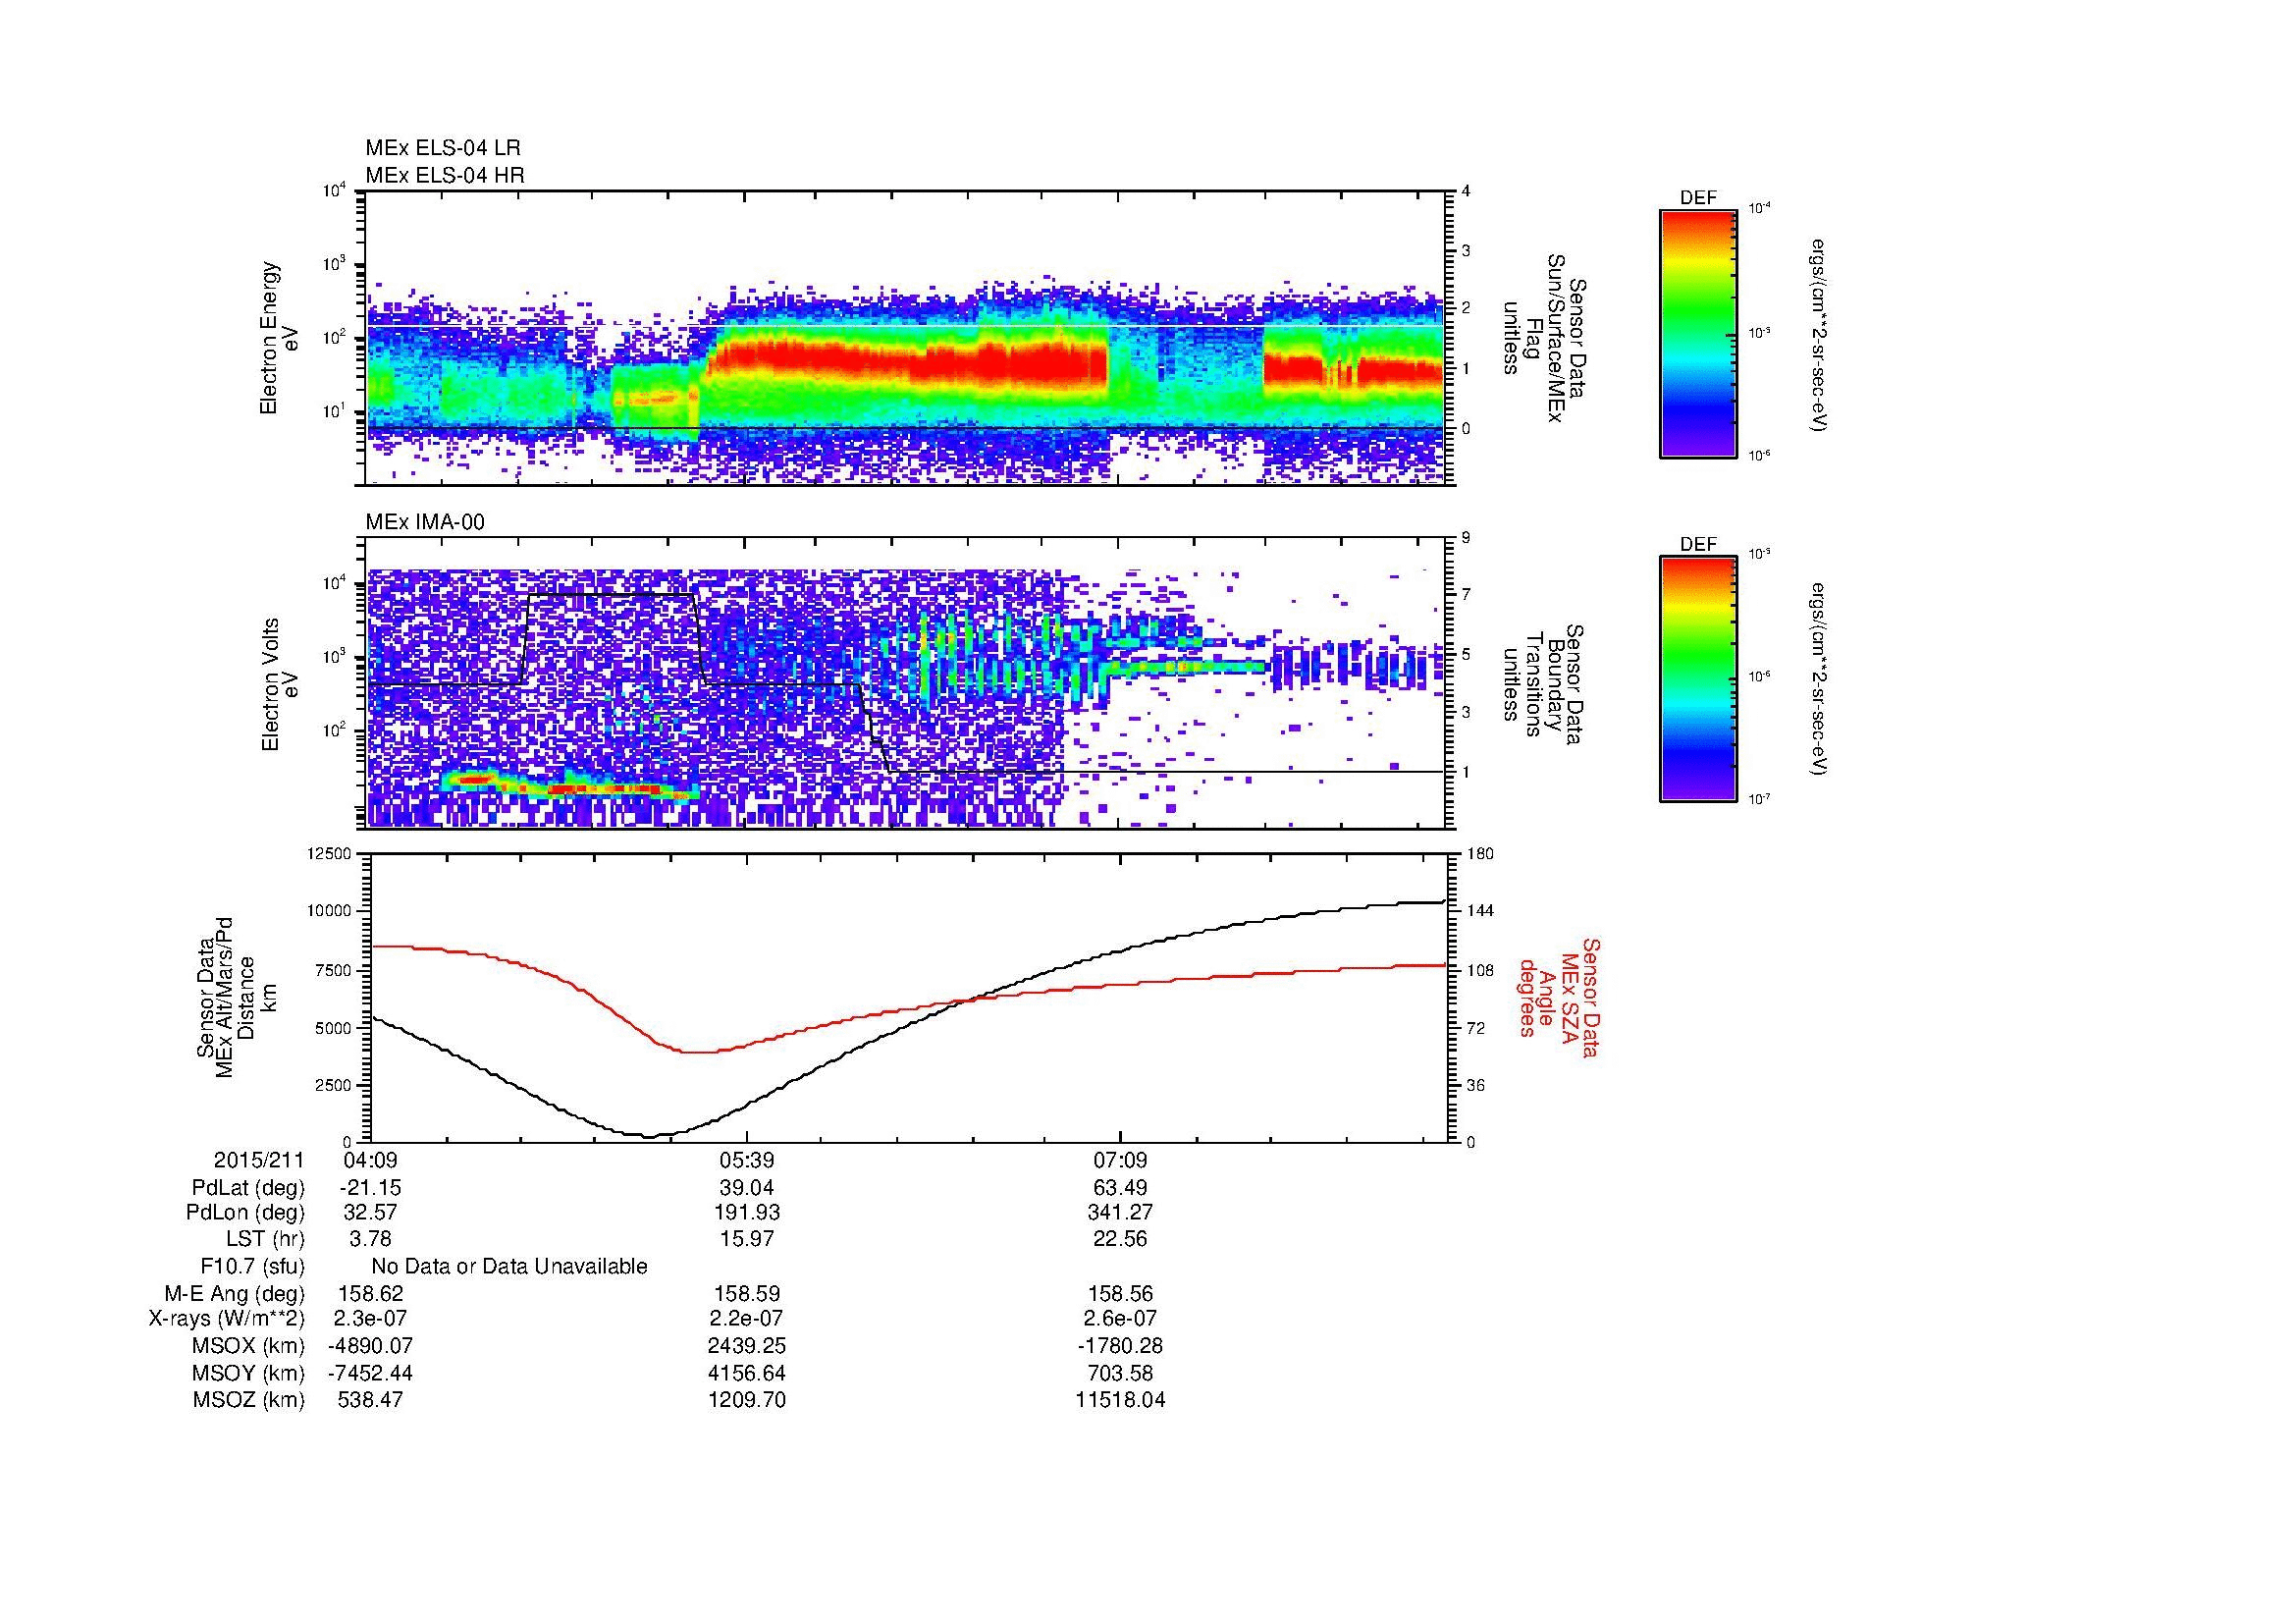The image size is (2296, 1623).
Task: Click the MSOZ value '538.47'
Action: (371, 1400)
